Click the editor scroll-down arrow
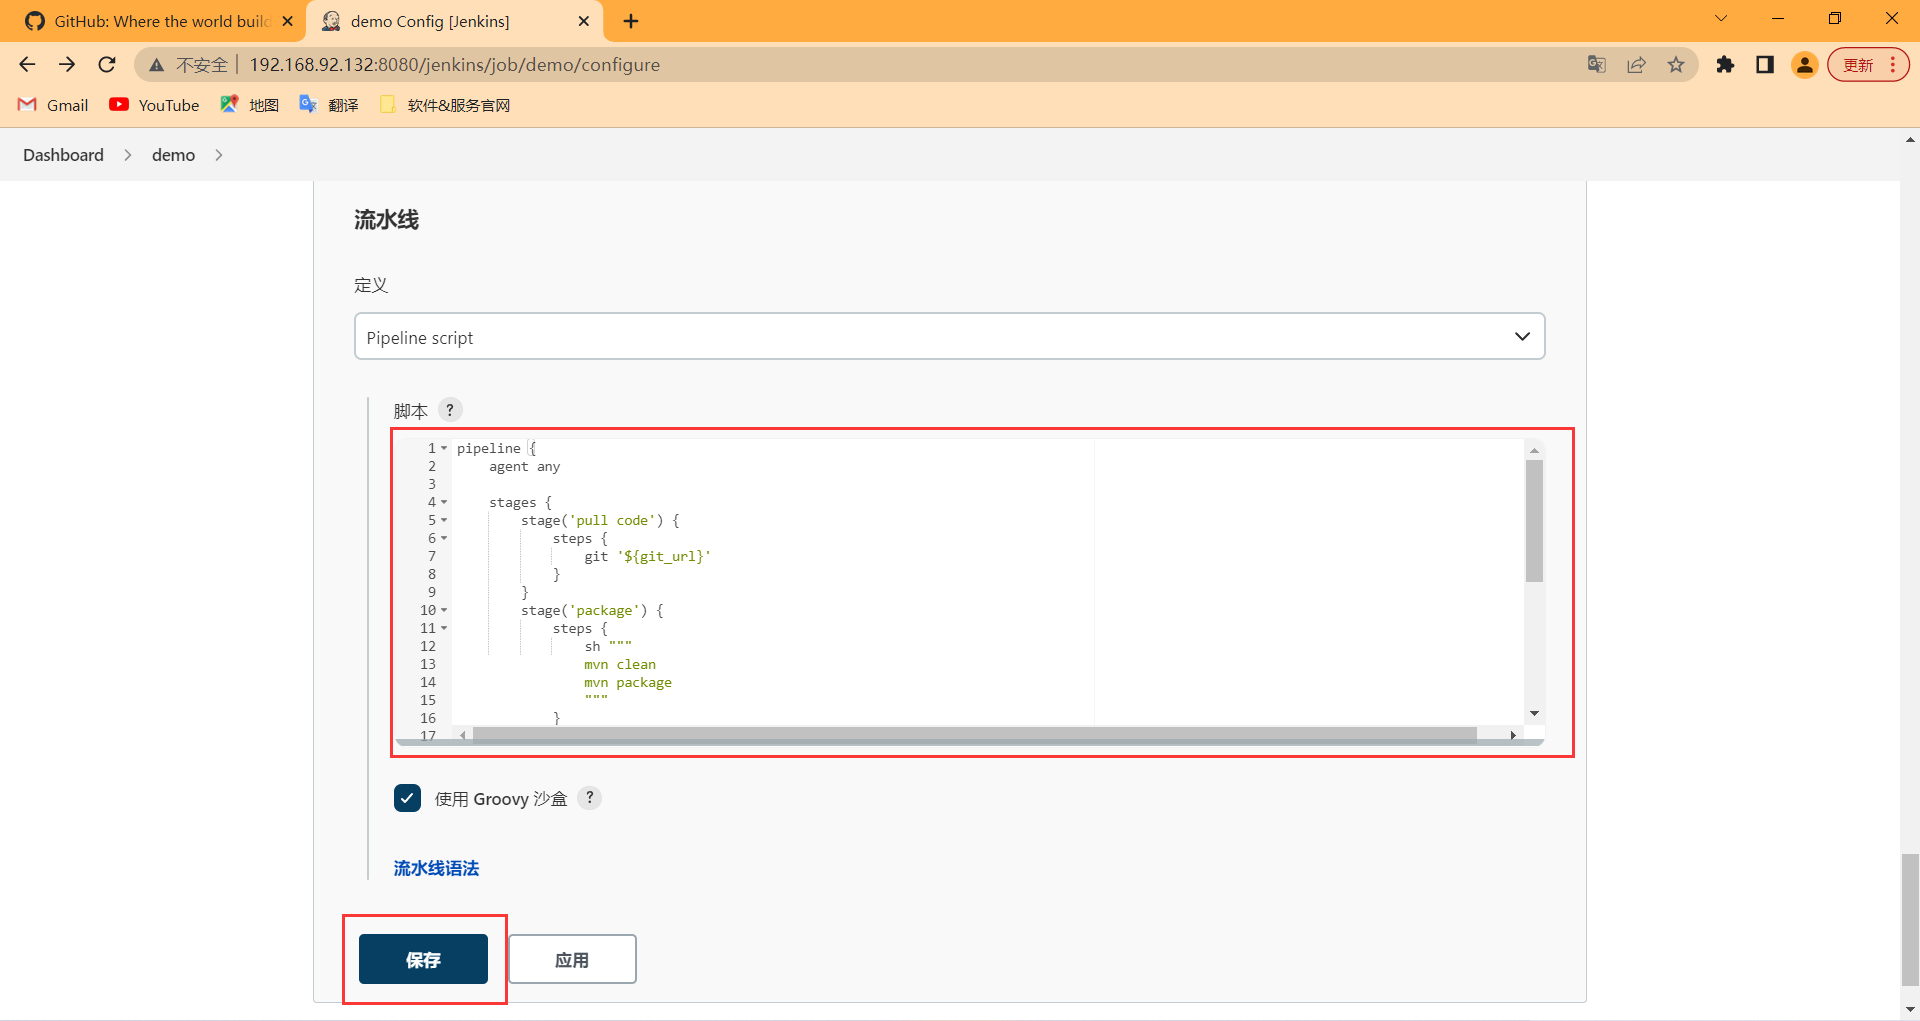The height and width of the screenshot is (1021, 1920). (x=1534, y=713)
